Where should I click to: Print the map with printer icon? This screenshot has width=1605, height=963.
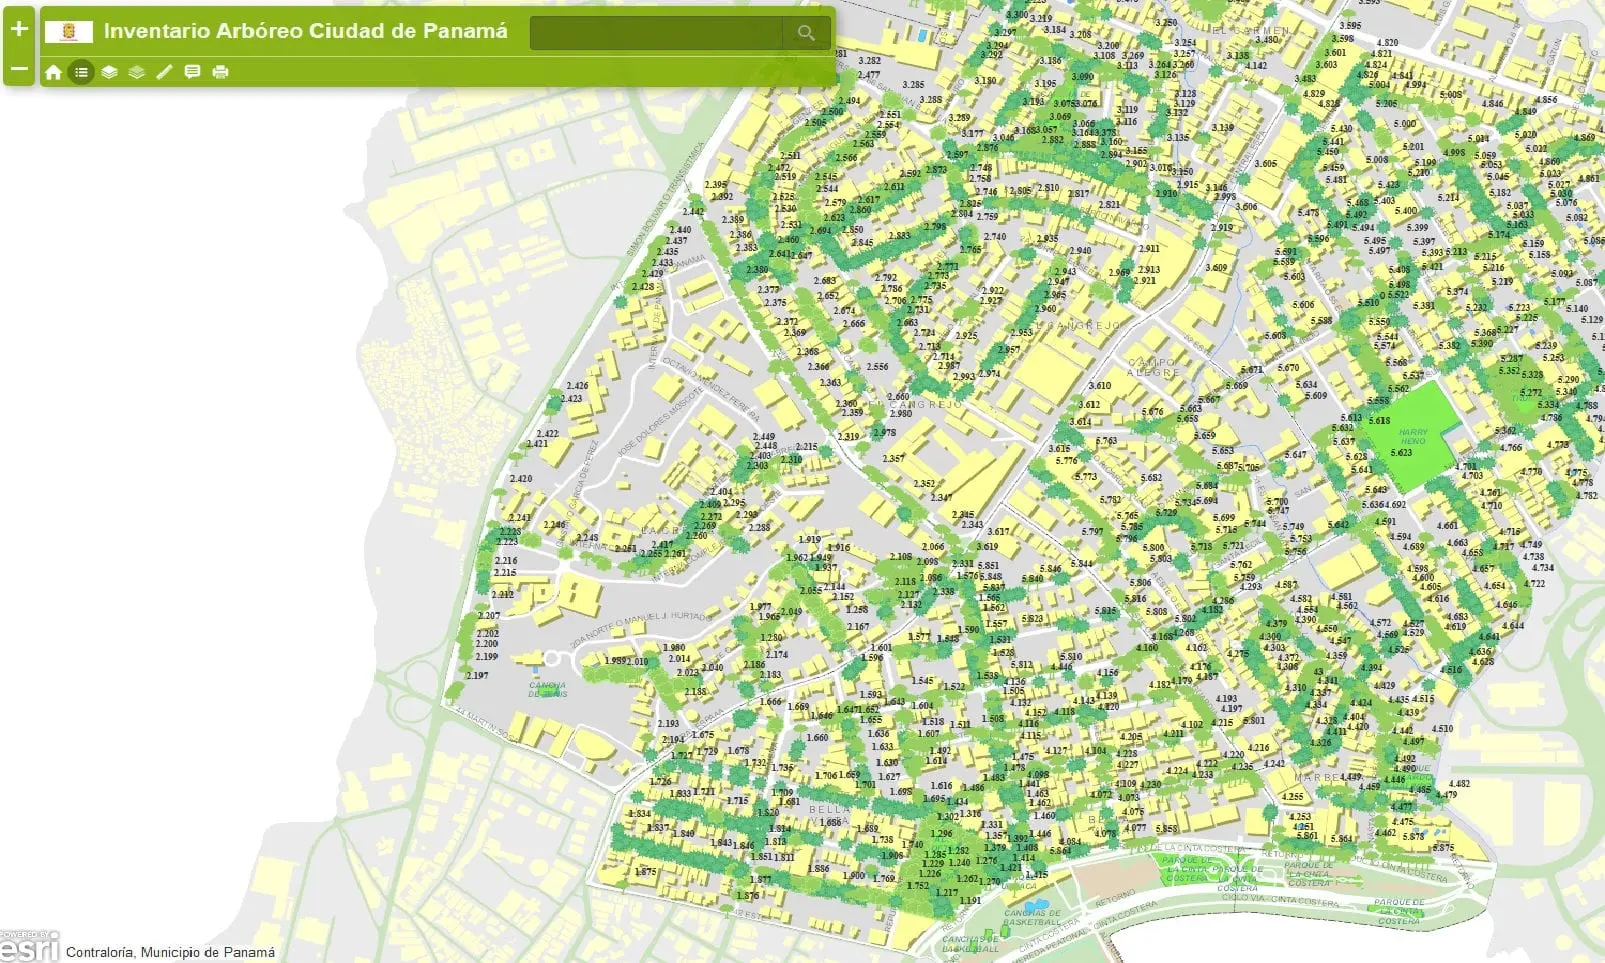click(221, 72)
